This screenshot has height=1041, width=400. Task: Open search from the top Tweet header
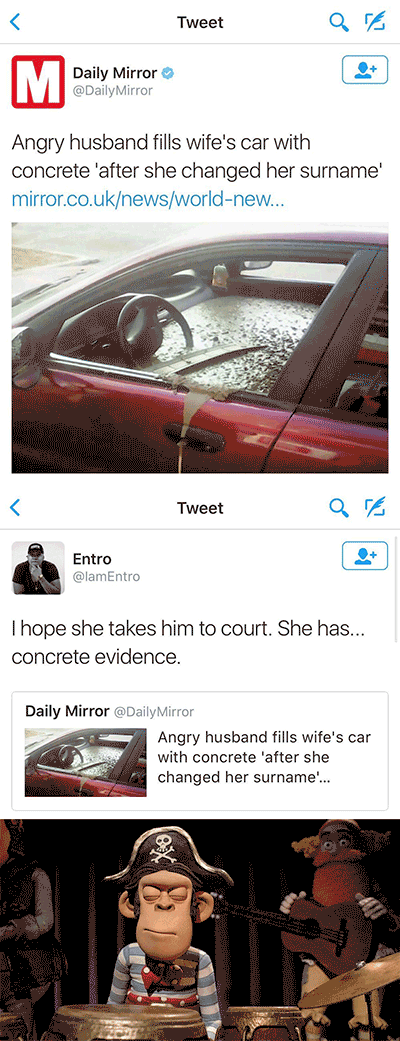[339, 23]
